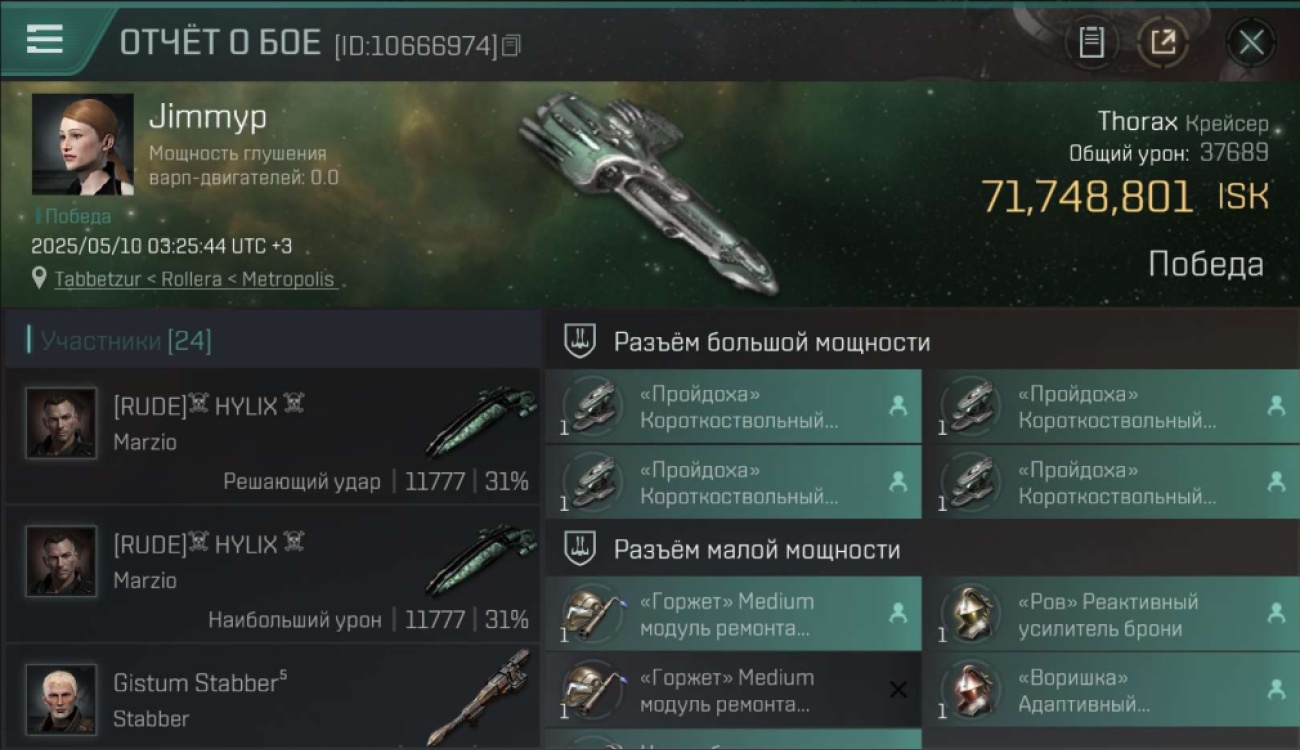The height and width of the screenshot is (750, 1300).
Task: Select «Ров» Реактивный усилитель брони module
Action: pyautogui.click(x=1120, y=614)
